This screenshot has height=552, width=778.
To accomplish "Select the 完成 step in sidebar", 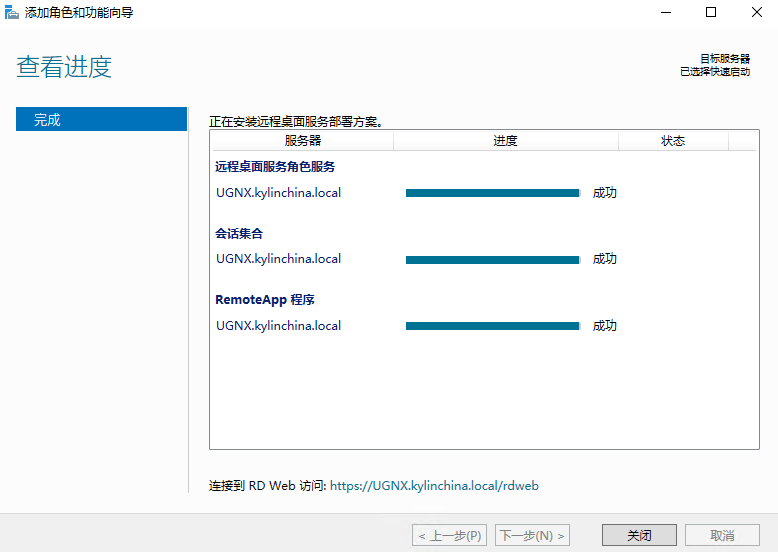I will pyautogui.click(x=101, y=120).
